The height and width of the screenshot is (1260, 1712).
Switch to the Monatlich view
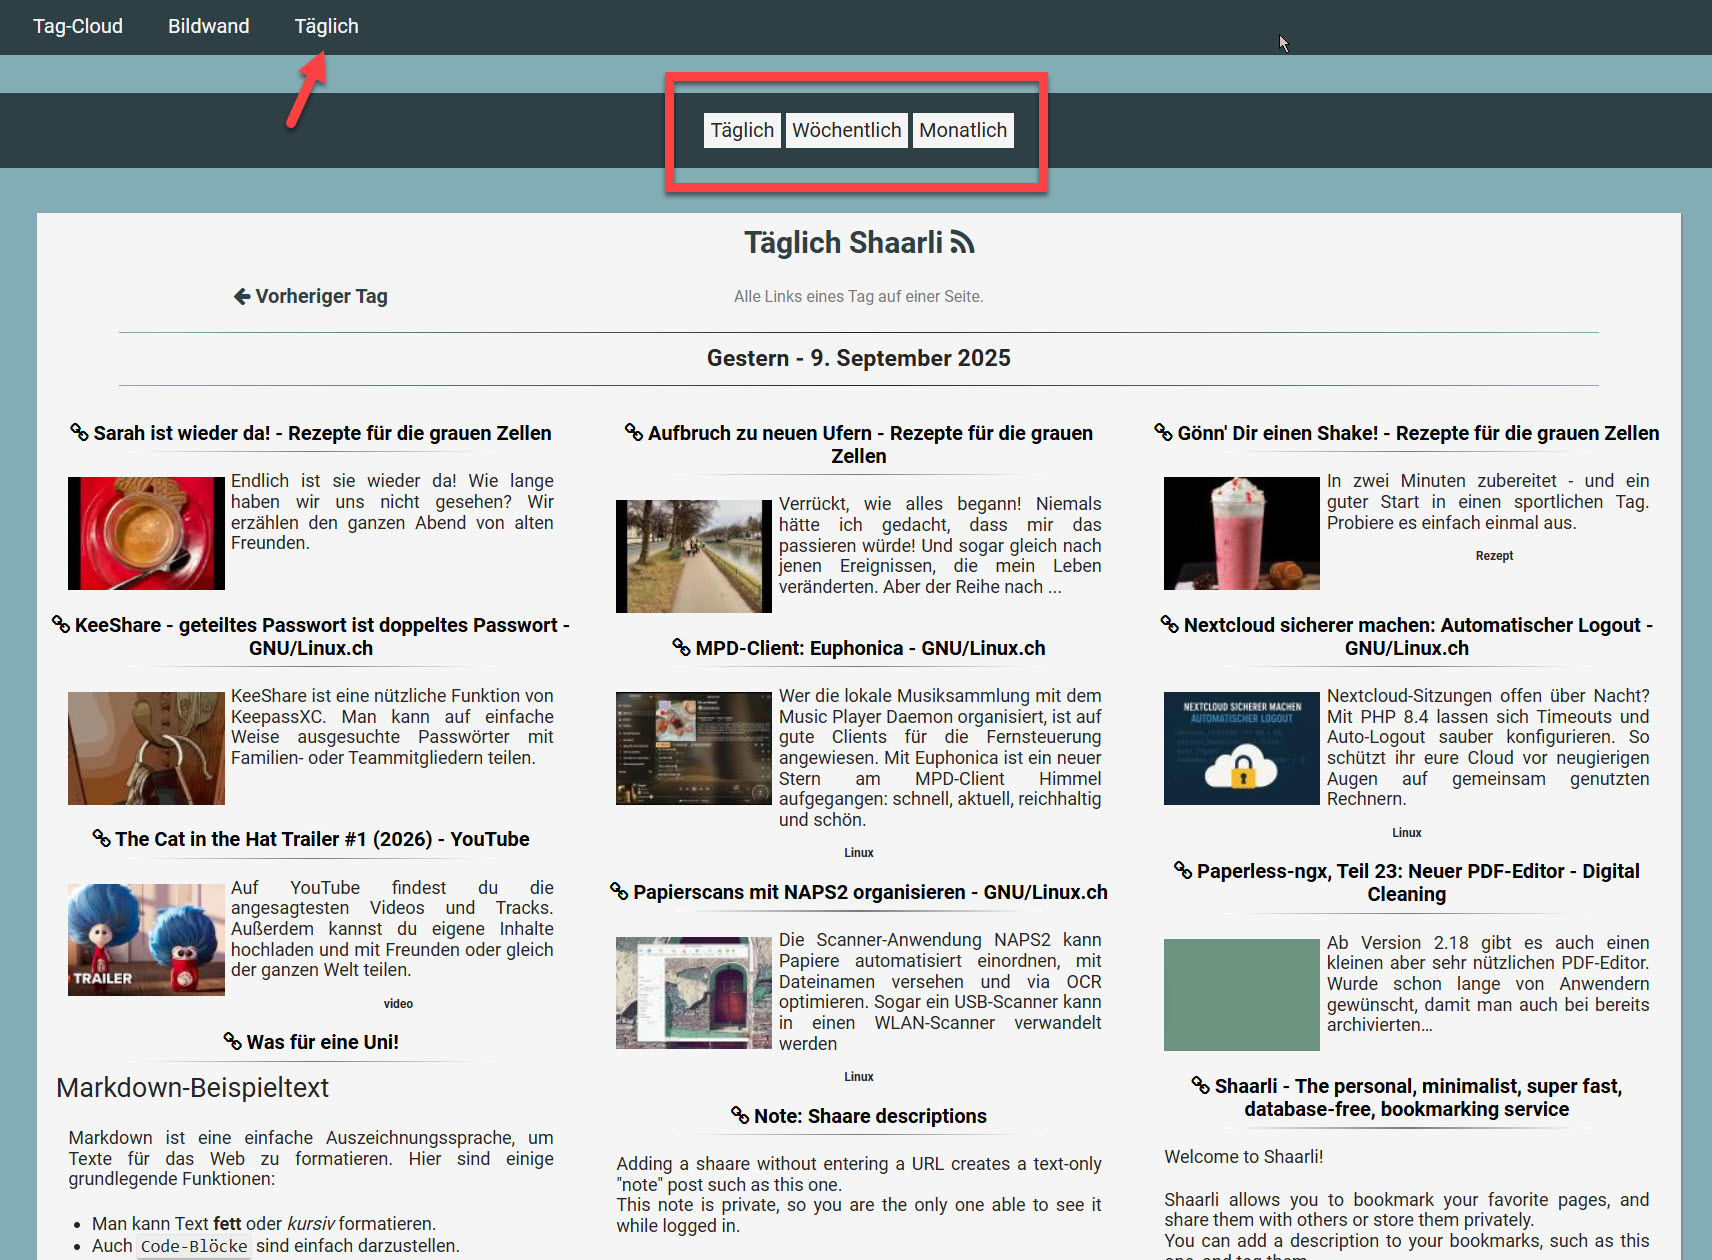point(962,130)
